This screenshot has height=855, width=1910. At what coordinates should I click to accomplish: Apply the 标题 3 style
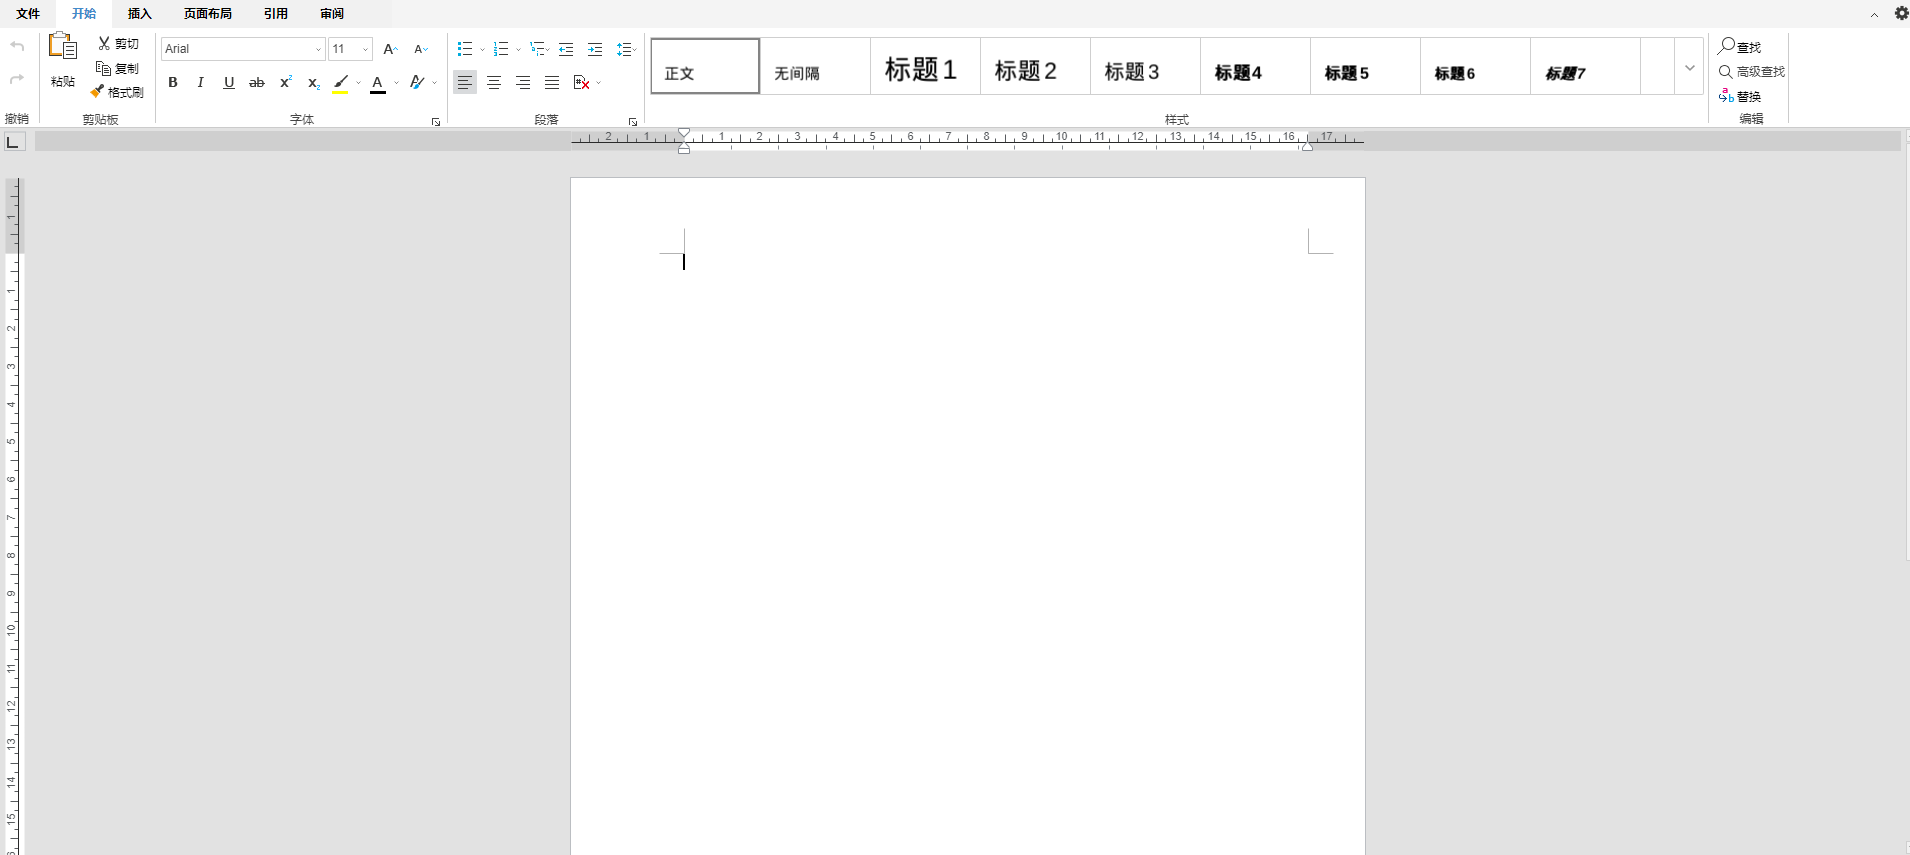coord(1145,66)
